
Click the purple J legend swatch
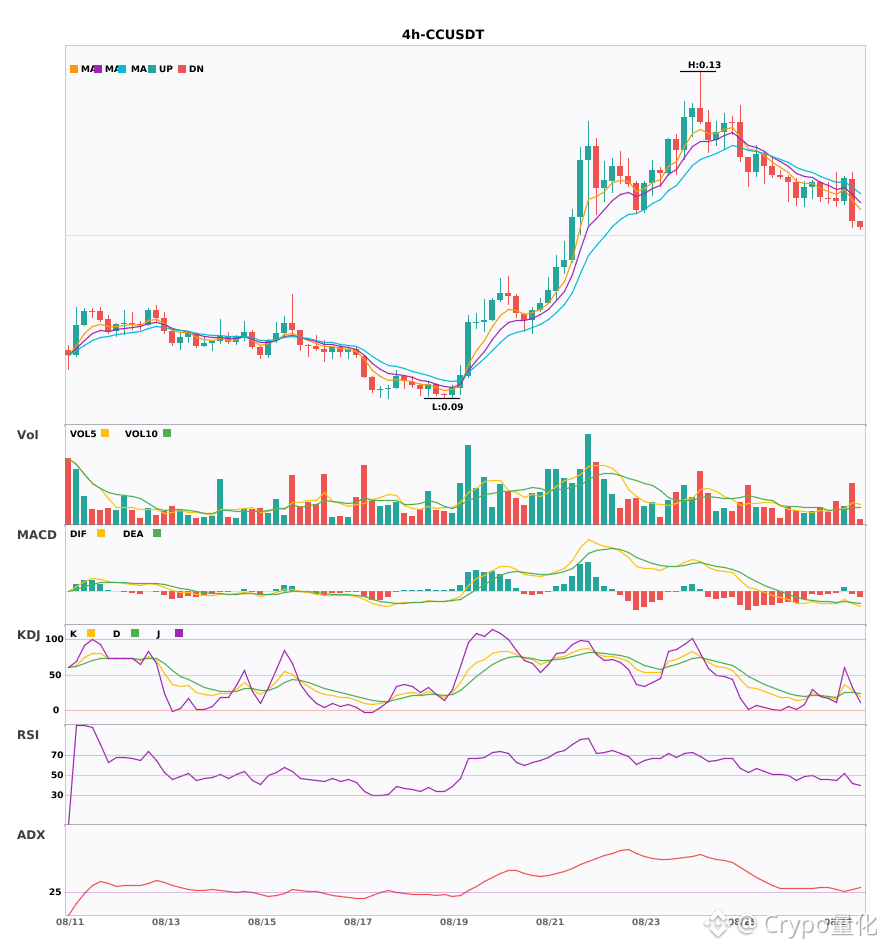pos(179,633)
